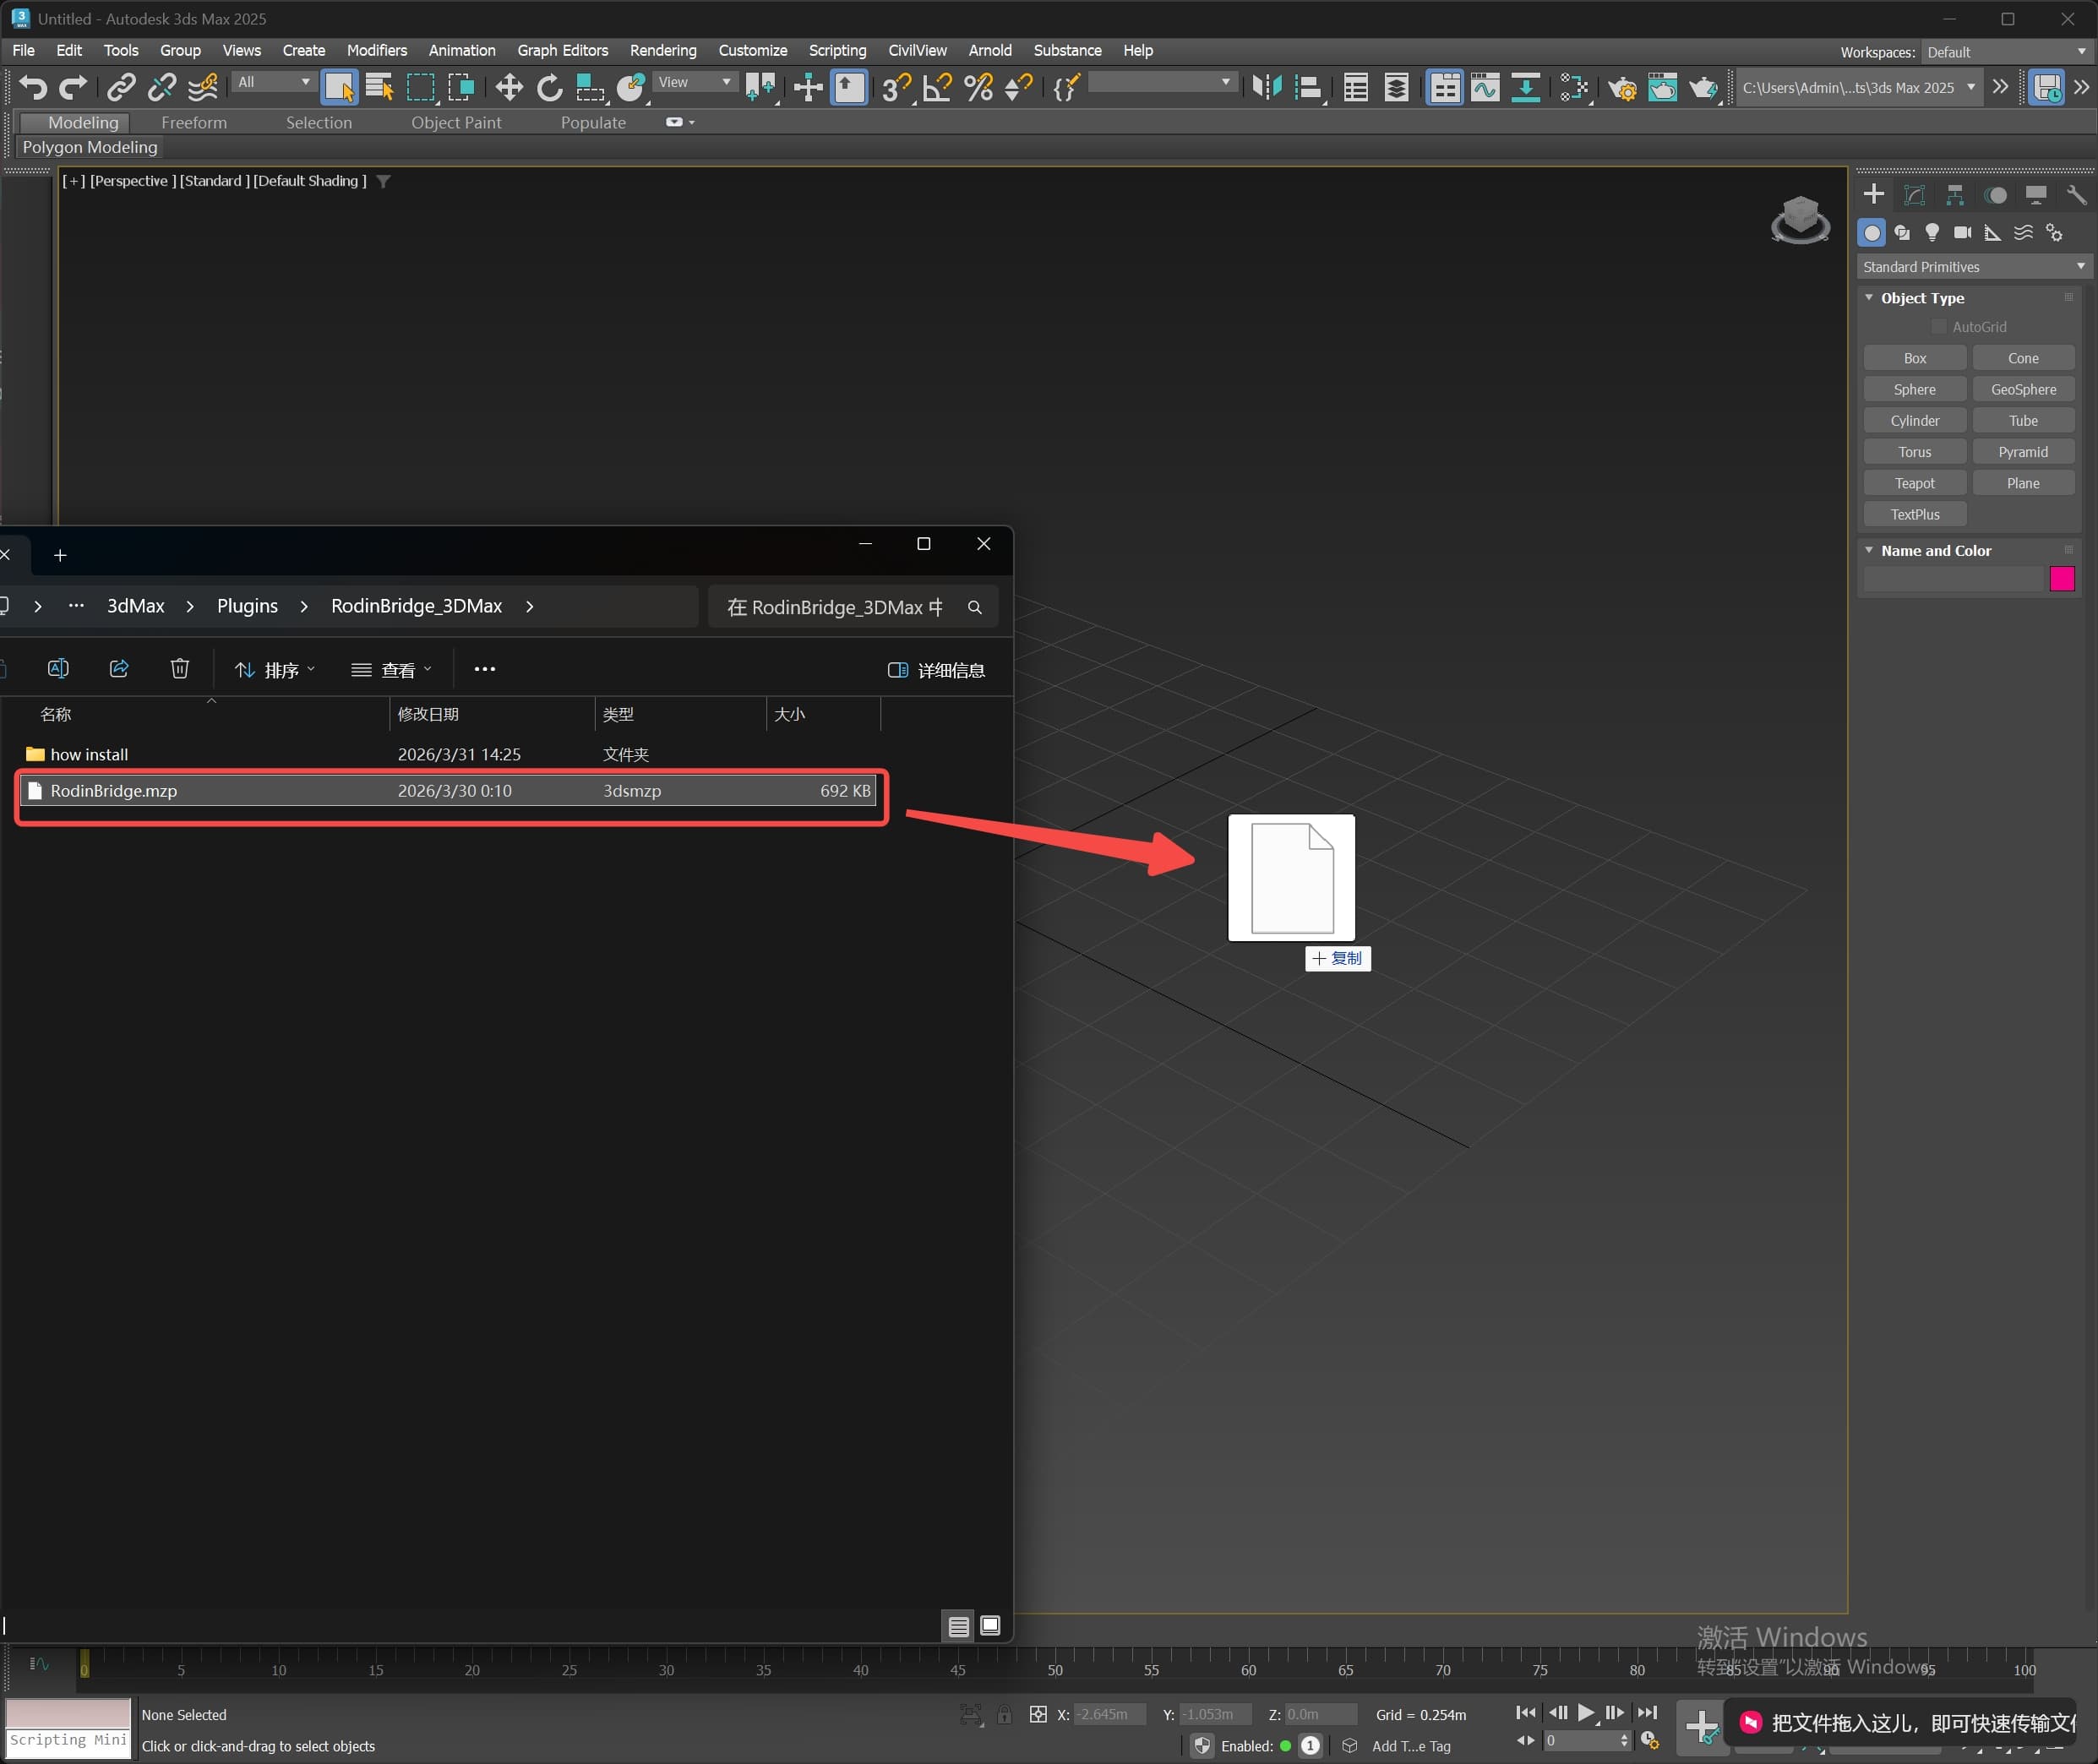Activate the Select and Link tool

point(121,88)
